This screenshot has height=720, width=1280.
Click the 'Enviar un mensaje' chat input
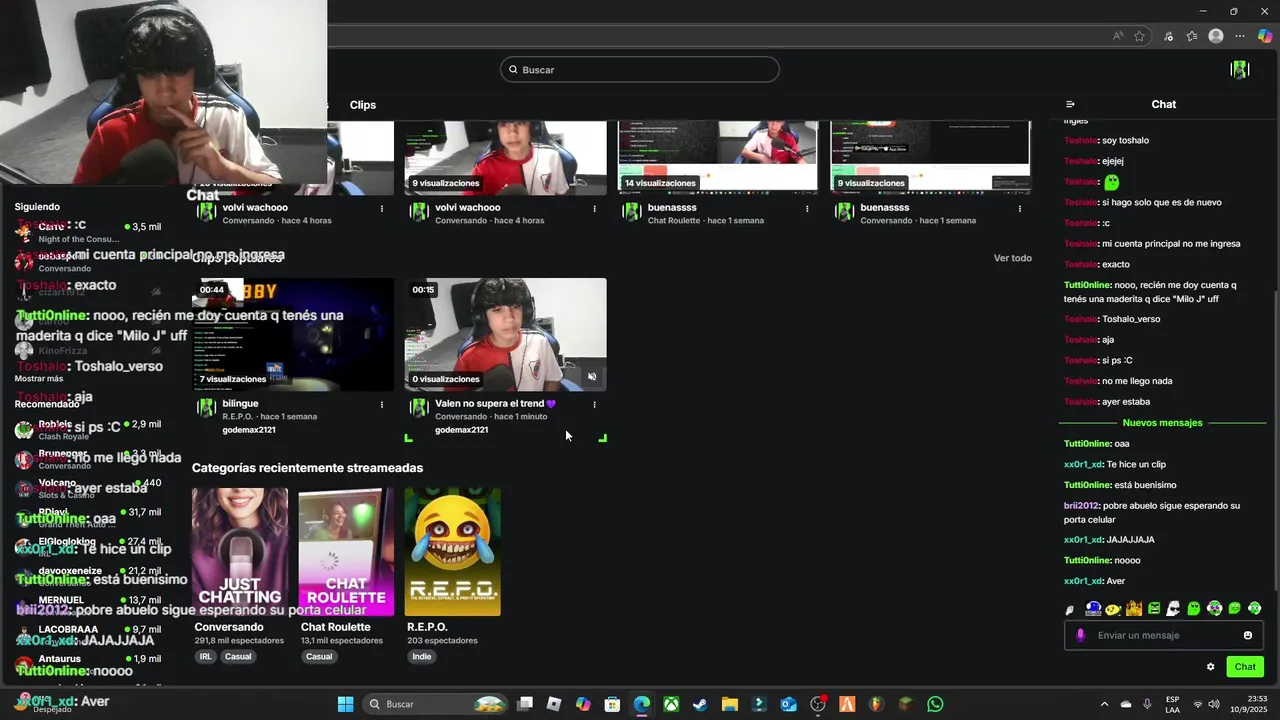pos(1163,635)
